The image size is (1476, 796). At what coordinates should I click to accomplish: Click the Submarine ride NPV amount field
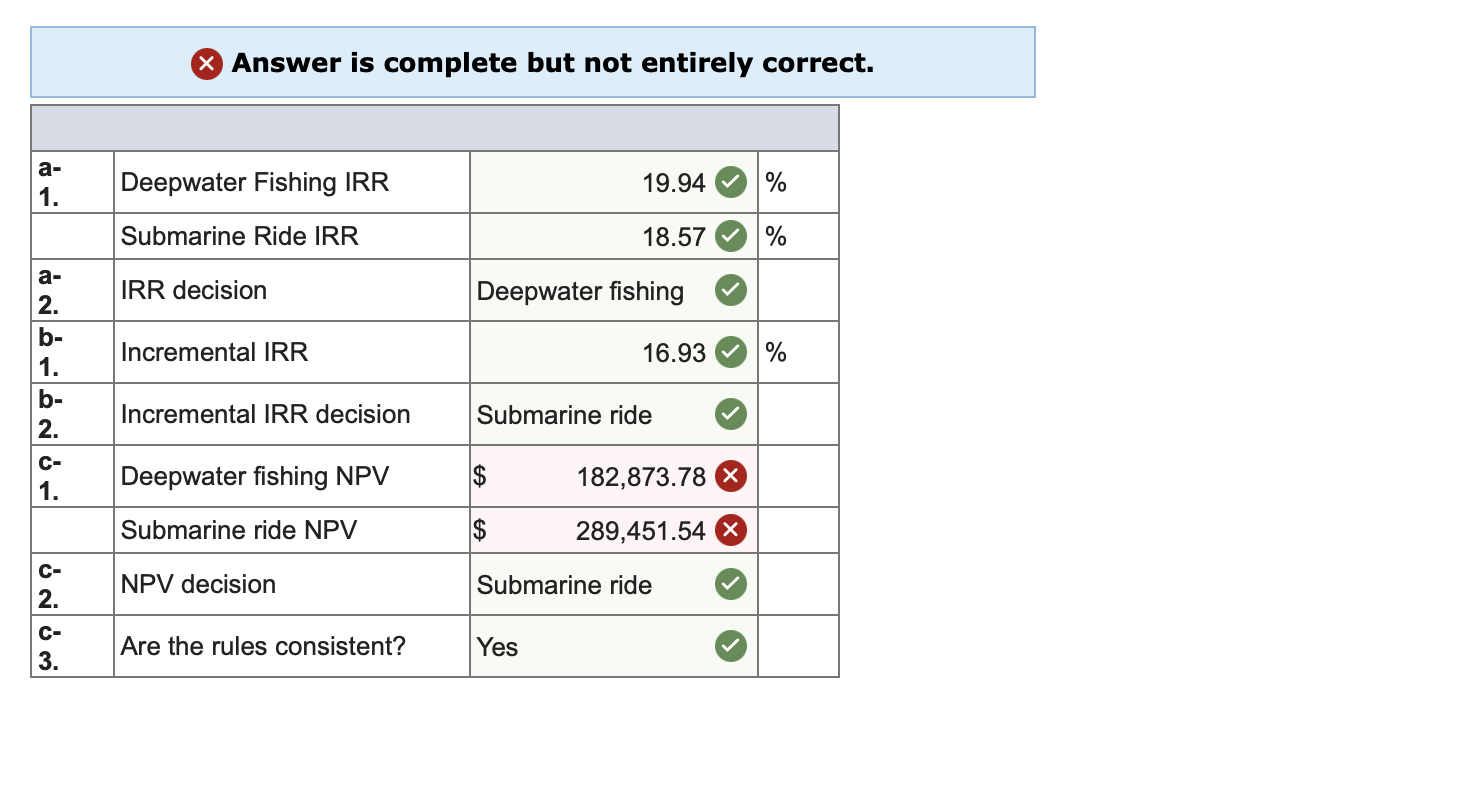coord(620,530)
